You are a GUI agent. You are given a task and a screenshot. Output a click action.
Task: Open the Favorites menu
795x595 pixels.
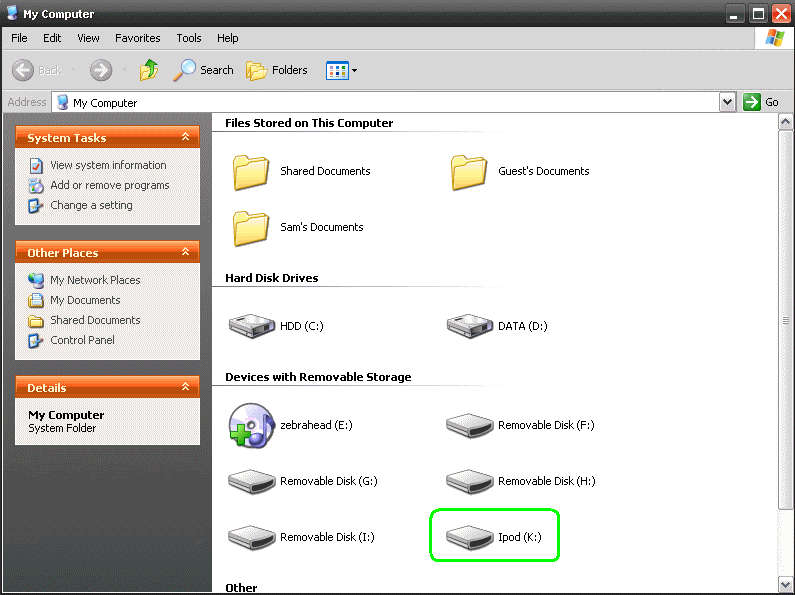click(x=137, y=38)
